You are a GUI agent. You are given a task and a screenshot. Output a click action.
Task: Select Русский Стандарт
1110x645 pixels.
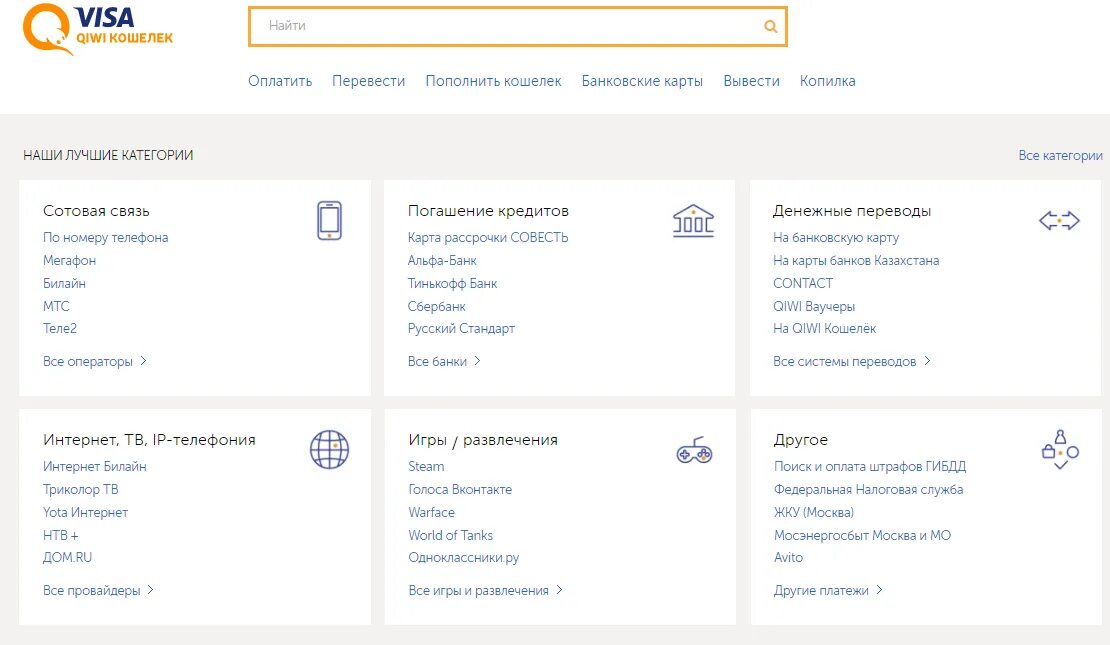(x=461, y=329)
